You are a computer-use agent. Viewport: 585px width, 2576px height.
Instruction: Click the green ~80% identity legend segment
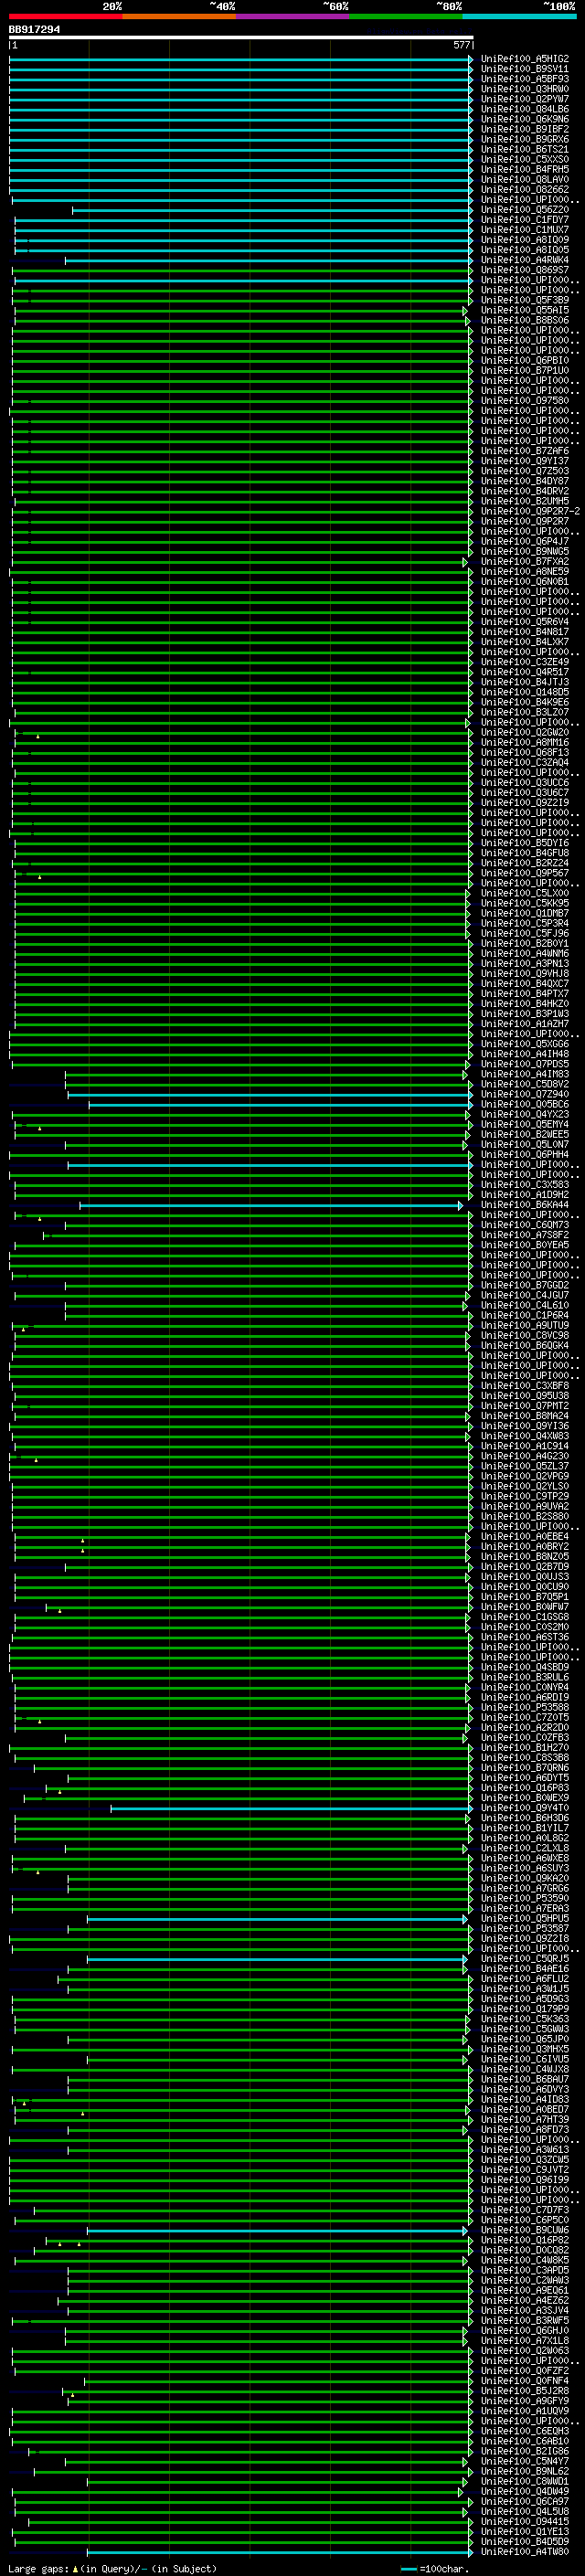point(406,16)
